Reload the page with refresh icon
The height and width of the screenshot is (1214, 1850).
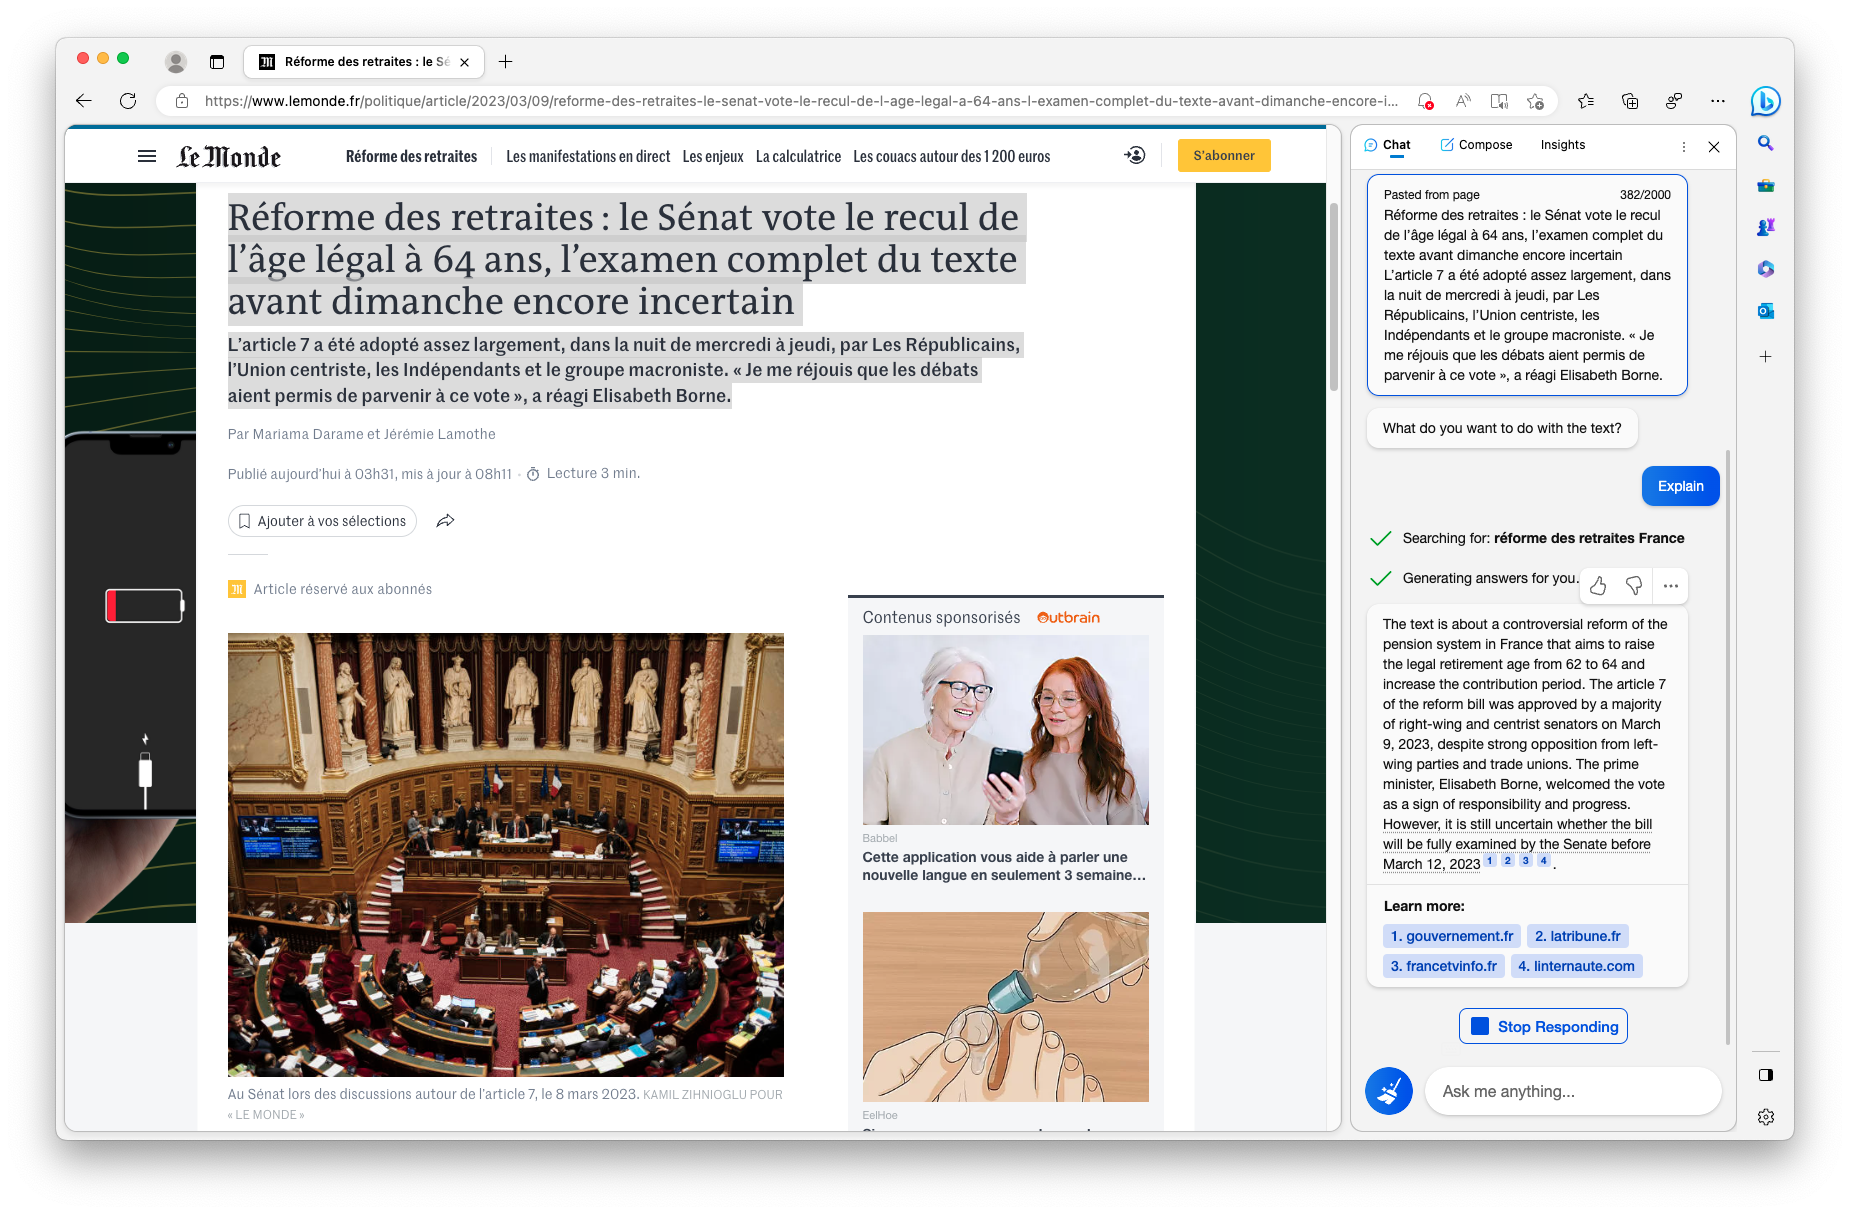128,101
